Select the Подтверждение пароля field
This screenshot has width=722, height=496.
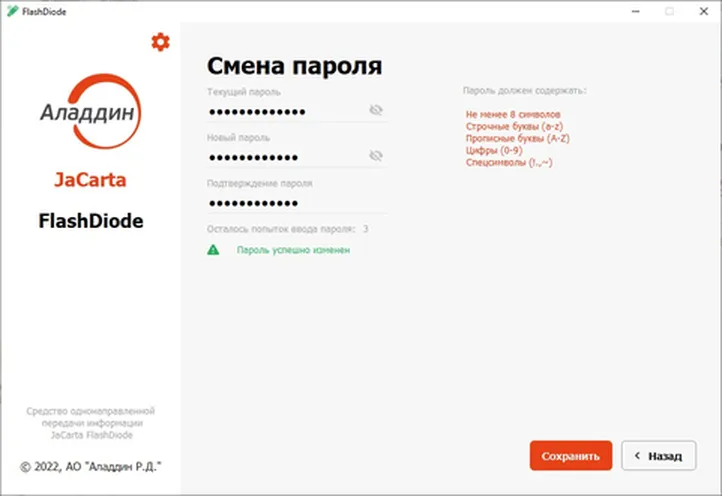297,203
